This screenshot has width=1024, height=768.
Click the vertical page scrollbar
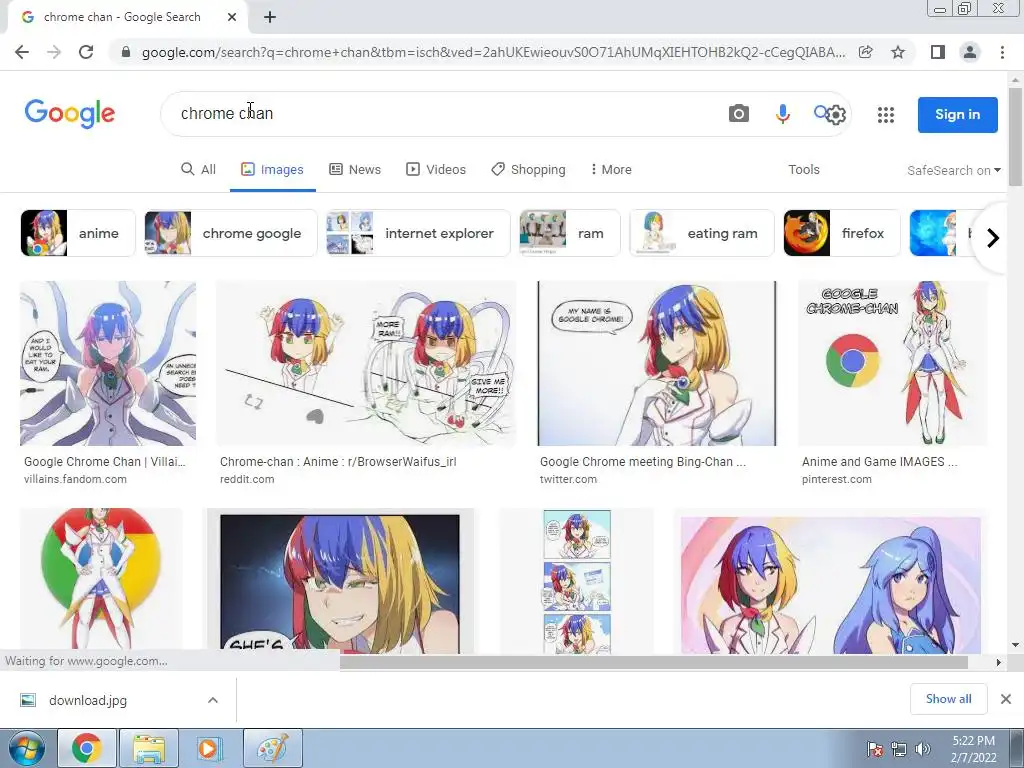click(1016, 137)
